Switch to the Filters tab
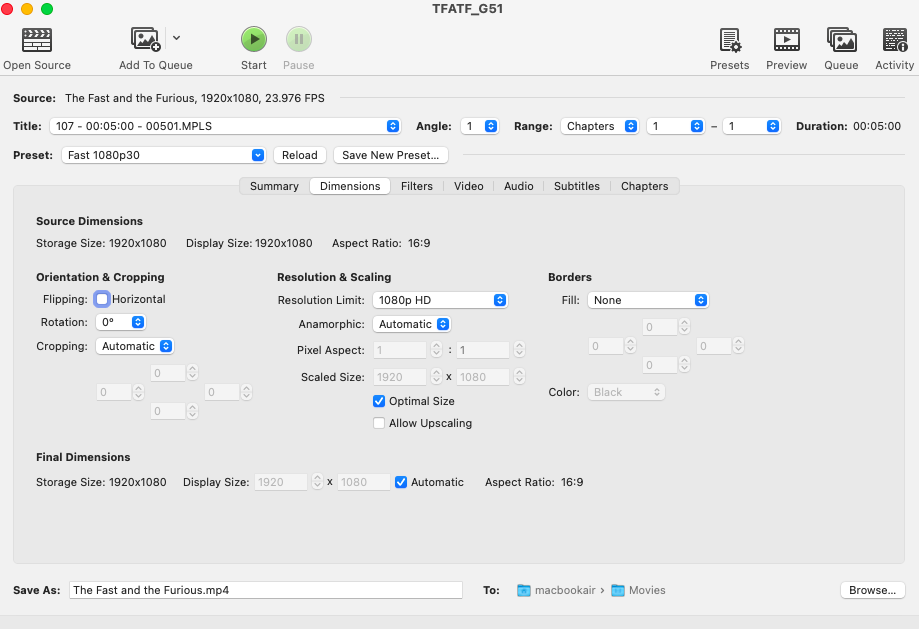The width and height of the screenshot is (919, 629). (x=417, y=186)
